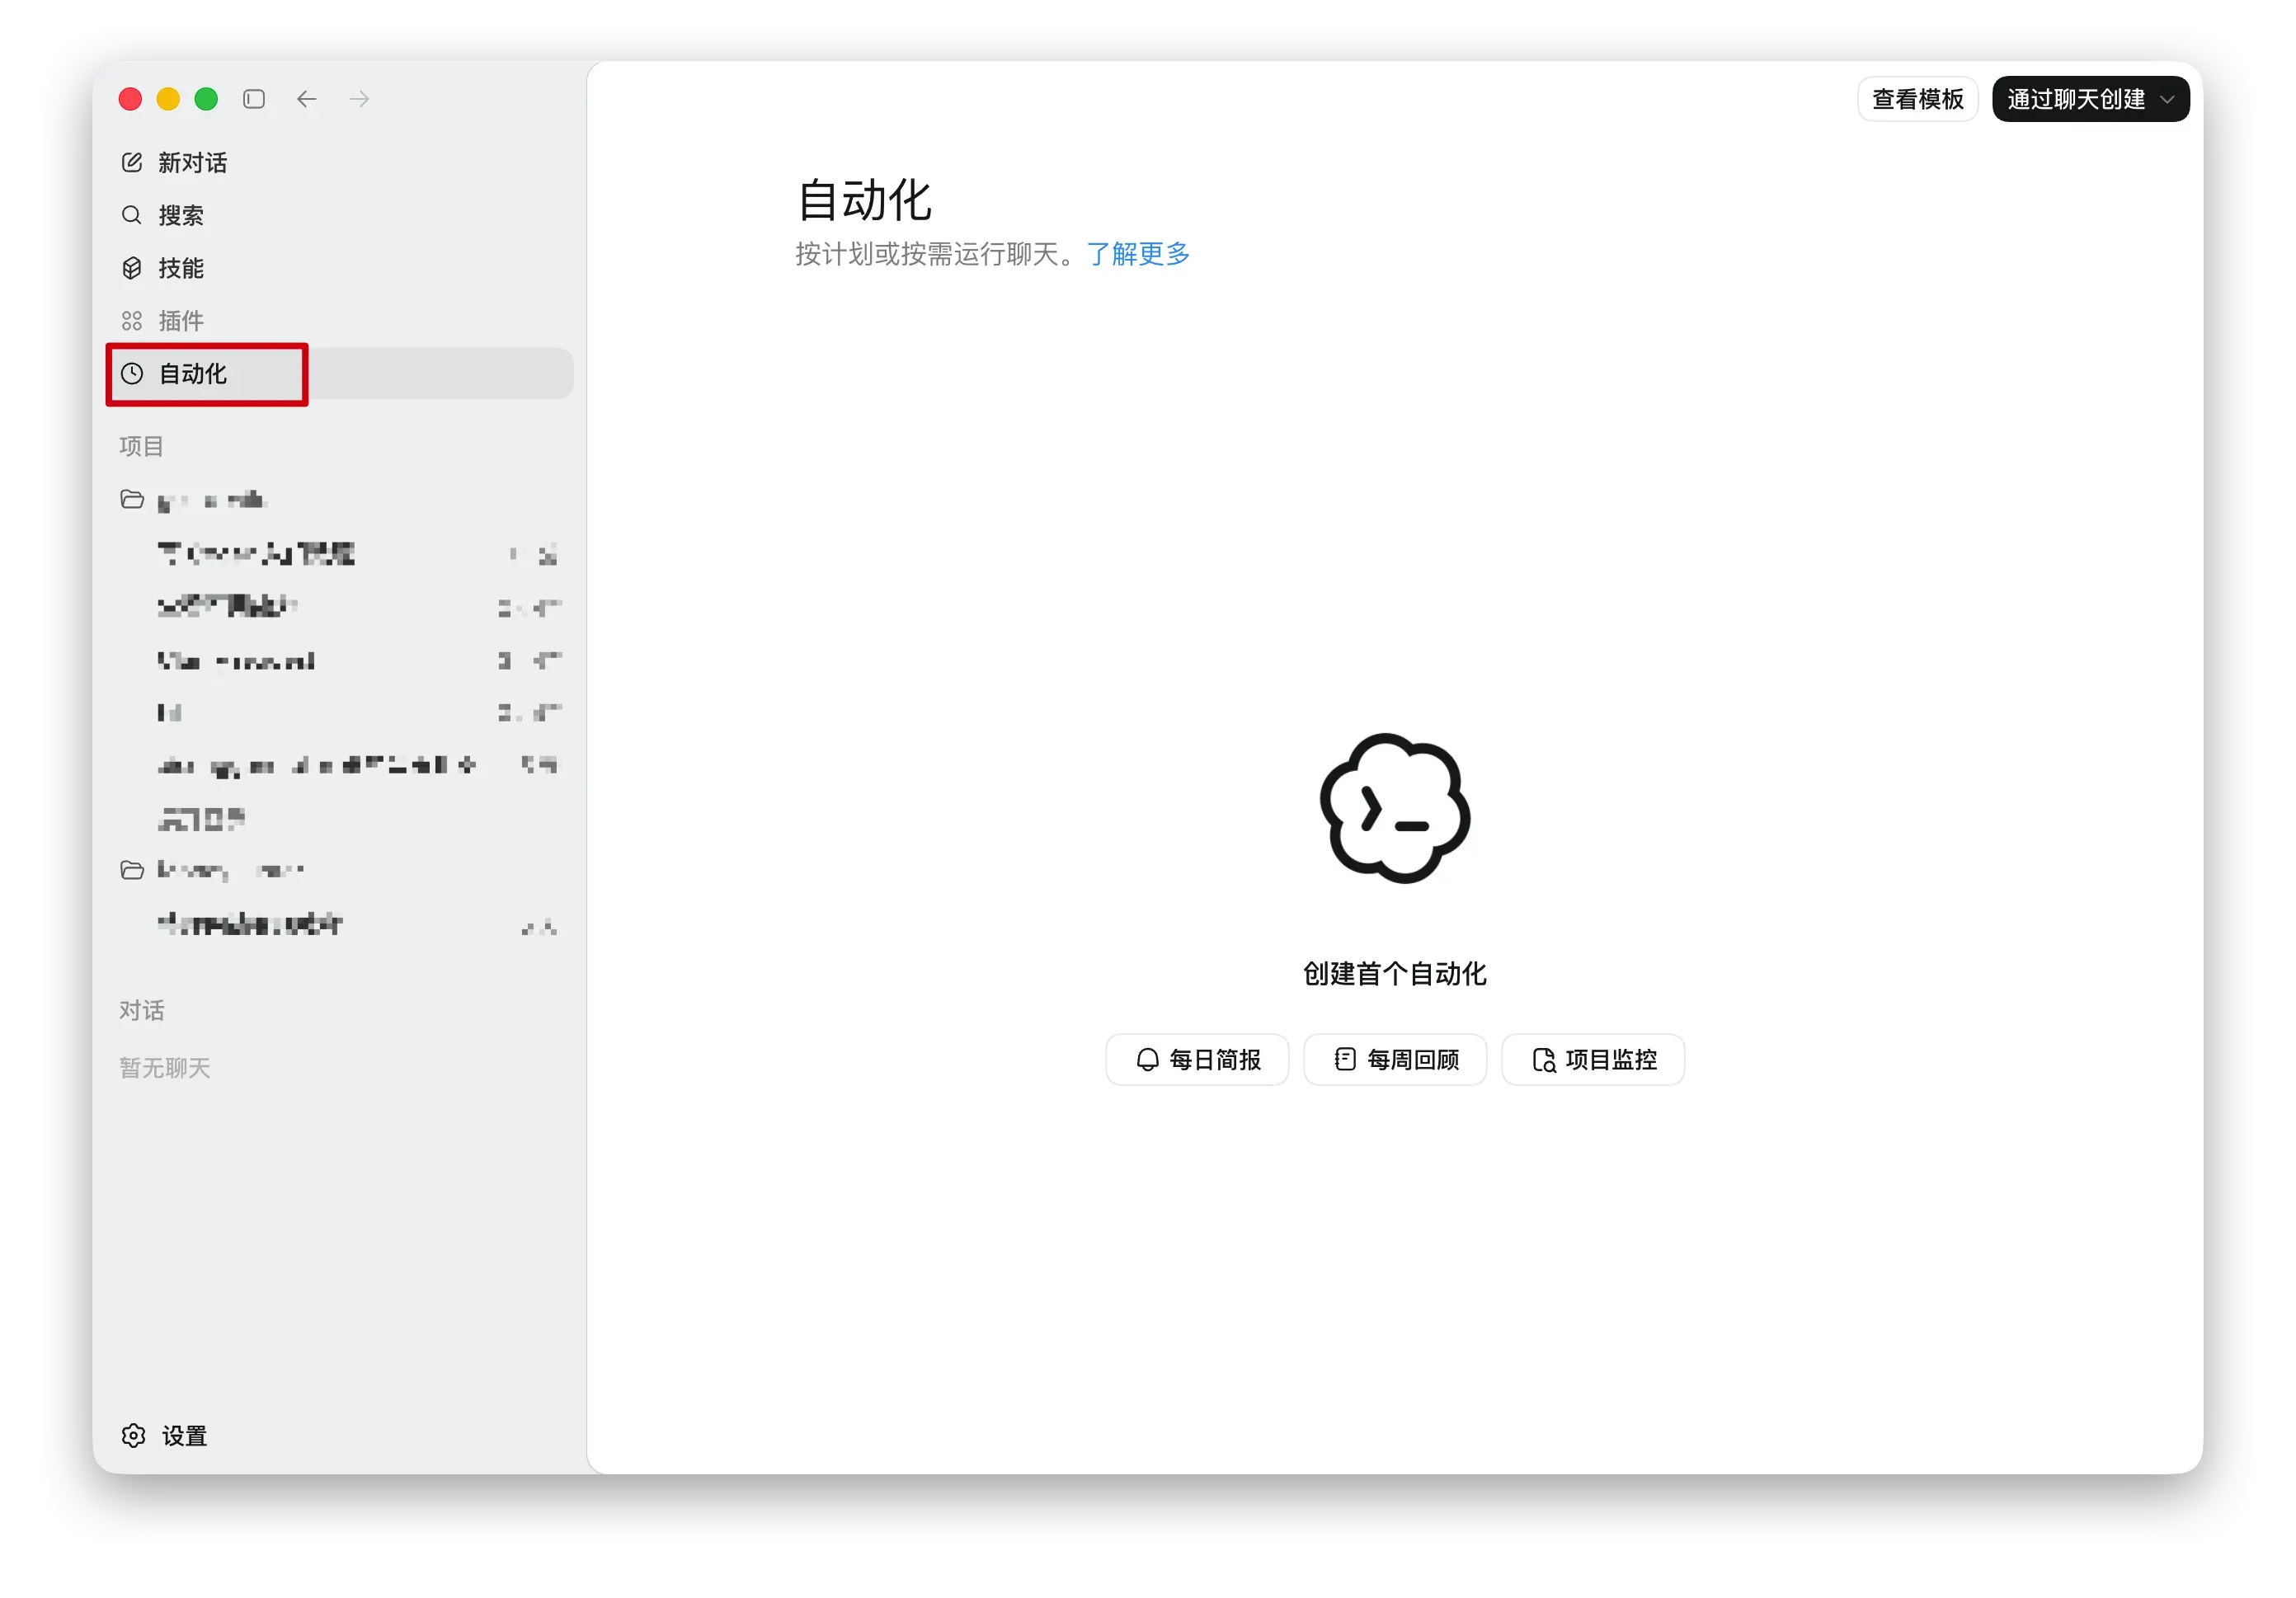Choose the 每周回顾 template
Image resolution: width=2296 pixels, height=1598 pixels.
pyautogui.click(x=1395, y=1060)
